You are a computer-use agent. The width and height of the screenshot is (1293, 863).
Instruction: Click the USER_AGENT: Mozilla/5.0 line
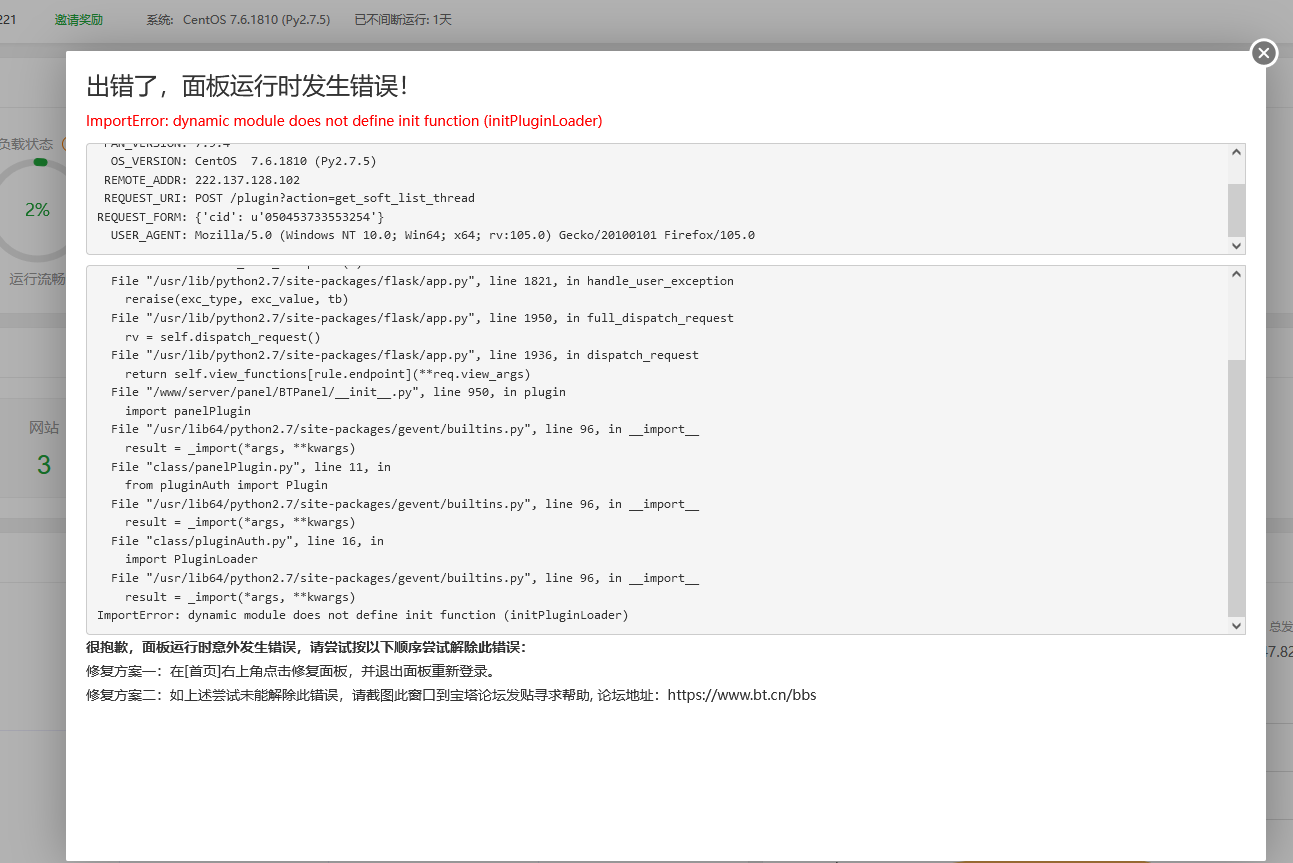click(432, 236)
